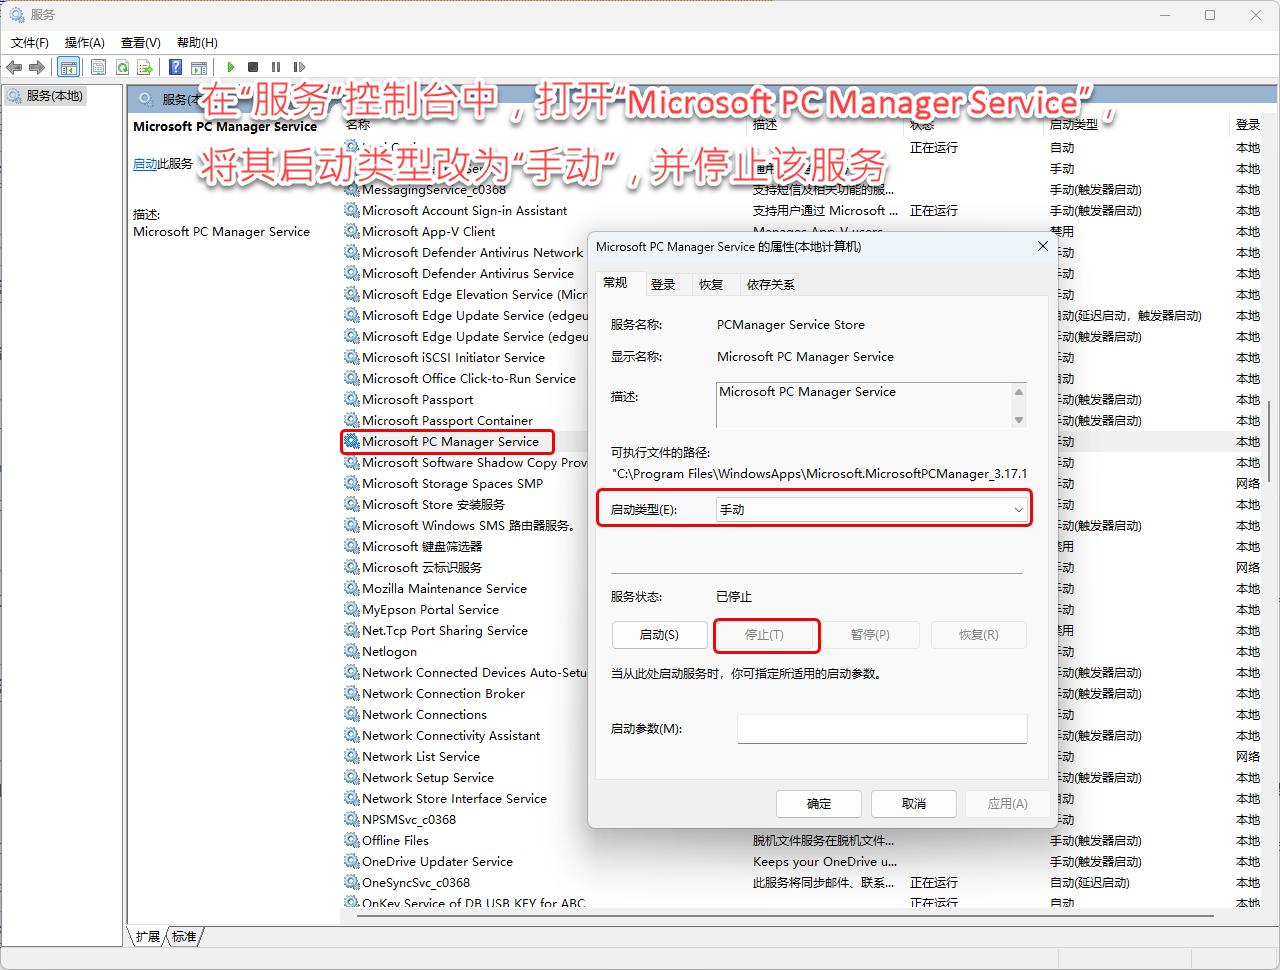The image size is (1280, 970).
Task: Click the 应用(A) button
Action: [x=1008, y=804]
